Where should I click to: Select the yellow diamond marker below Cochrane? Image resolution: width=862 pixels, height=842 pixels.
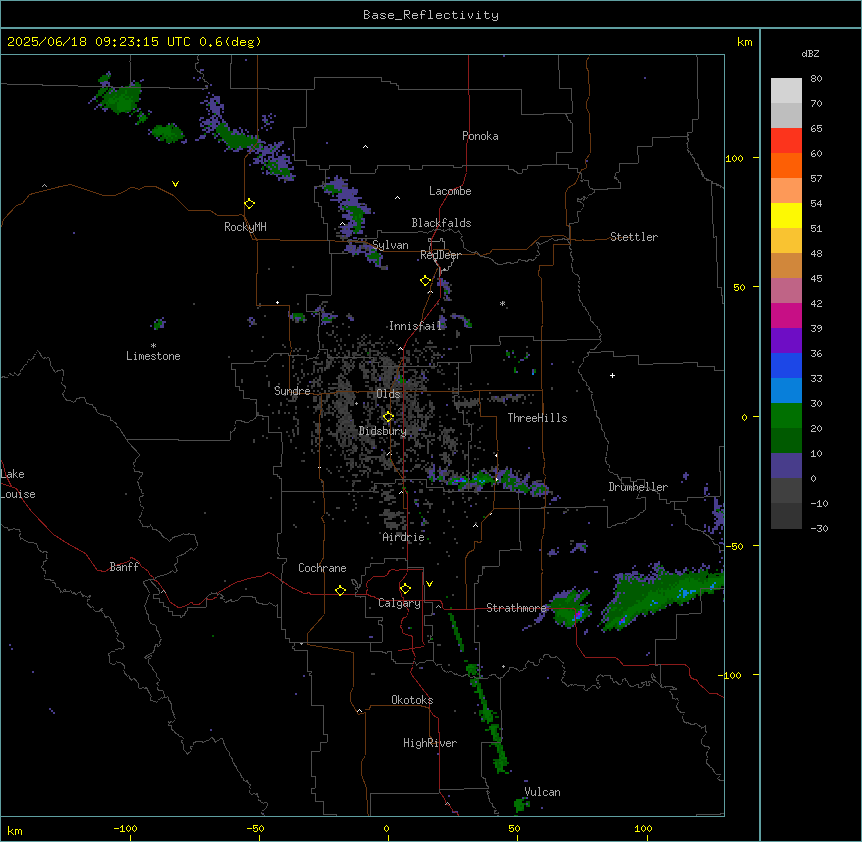tap(340, 590)
